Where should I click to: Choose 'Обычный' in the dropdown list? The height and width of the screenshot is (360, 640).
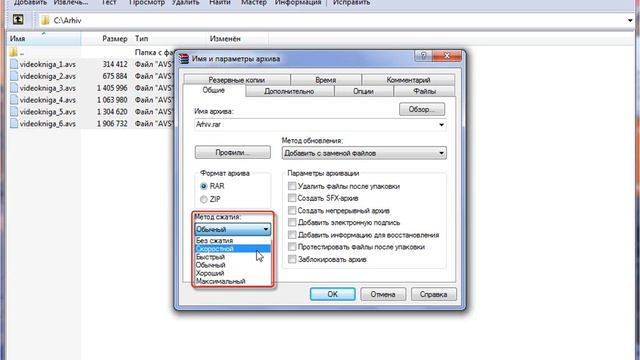232,265
